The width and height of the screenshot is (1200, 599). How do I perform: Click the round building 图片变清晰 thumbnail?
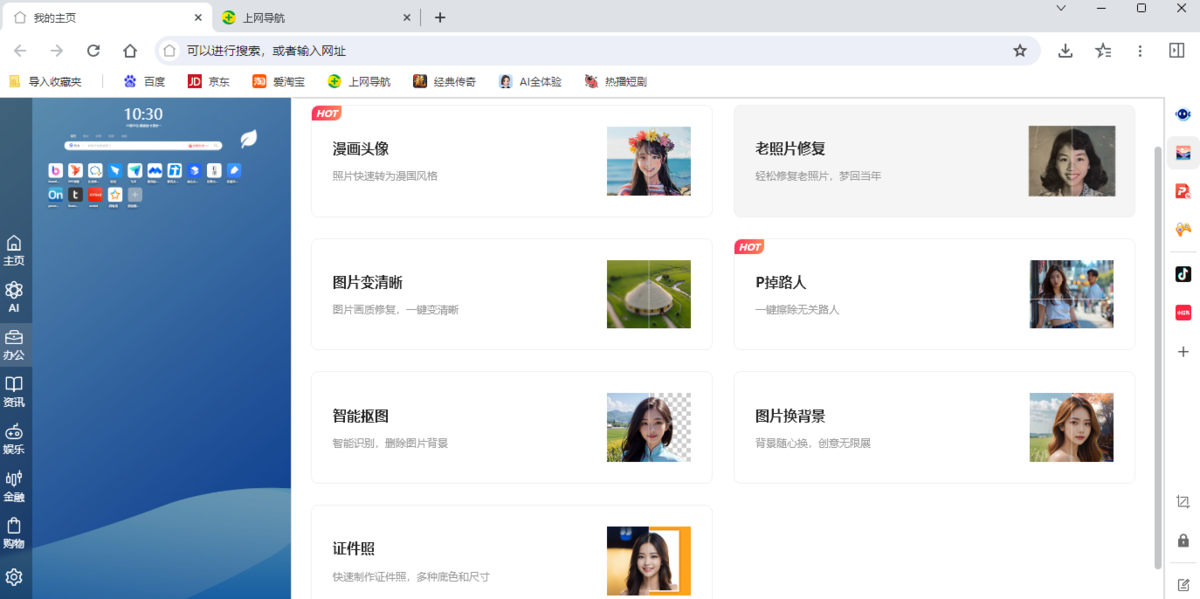tap(649, 294)
